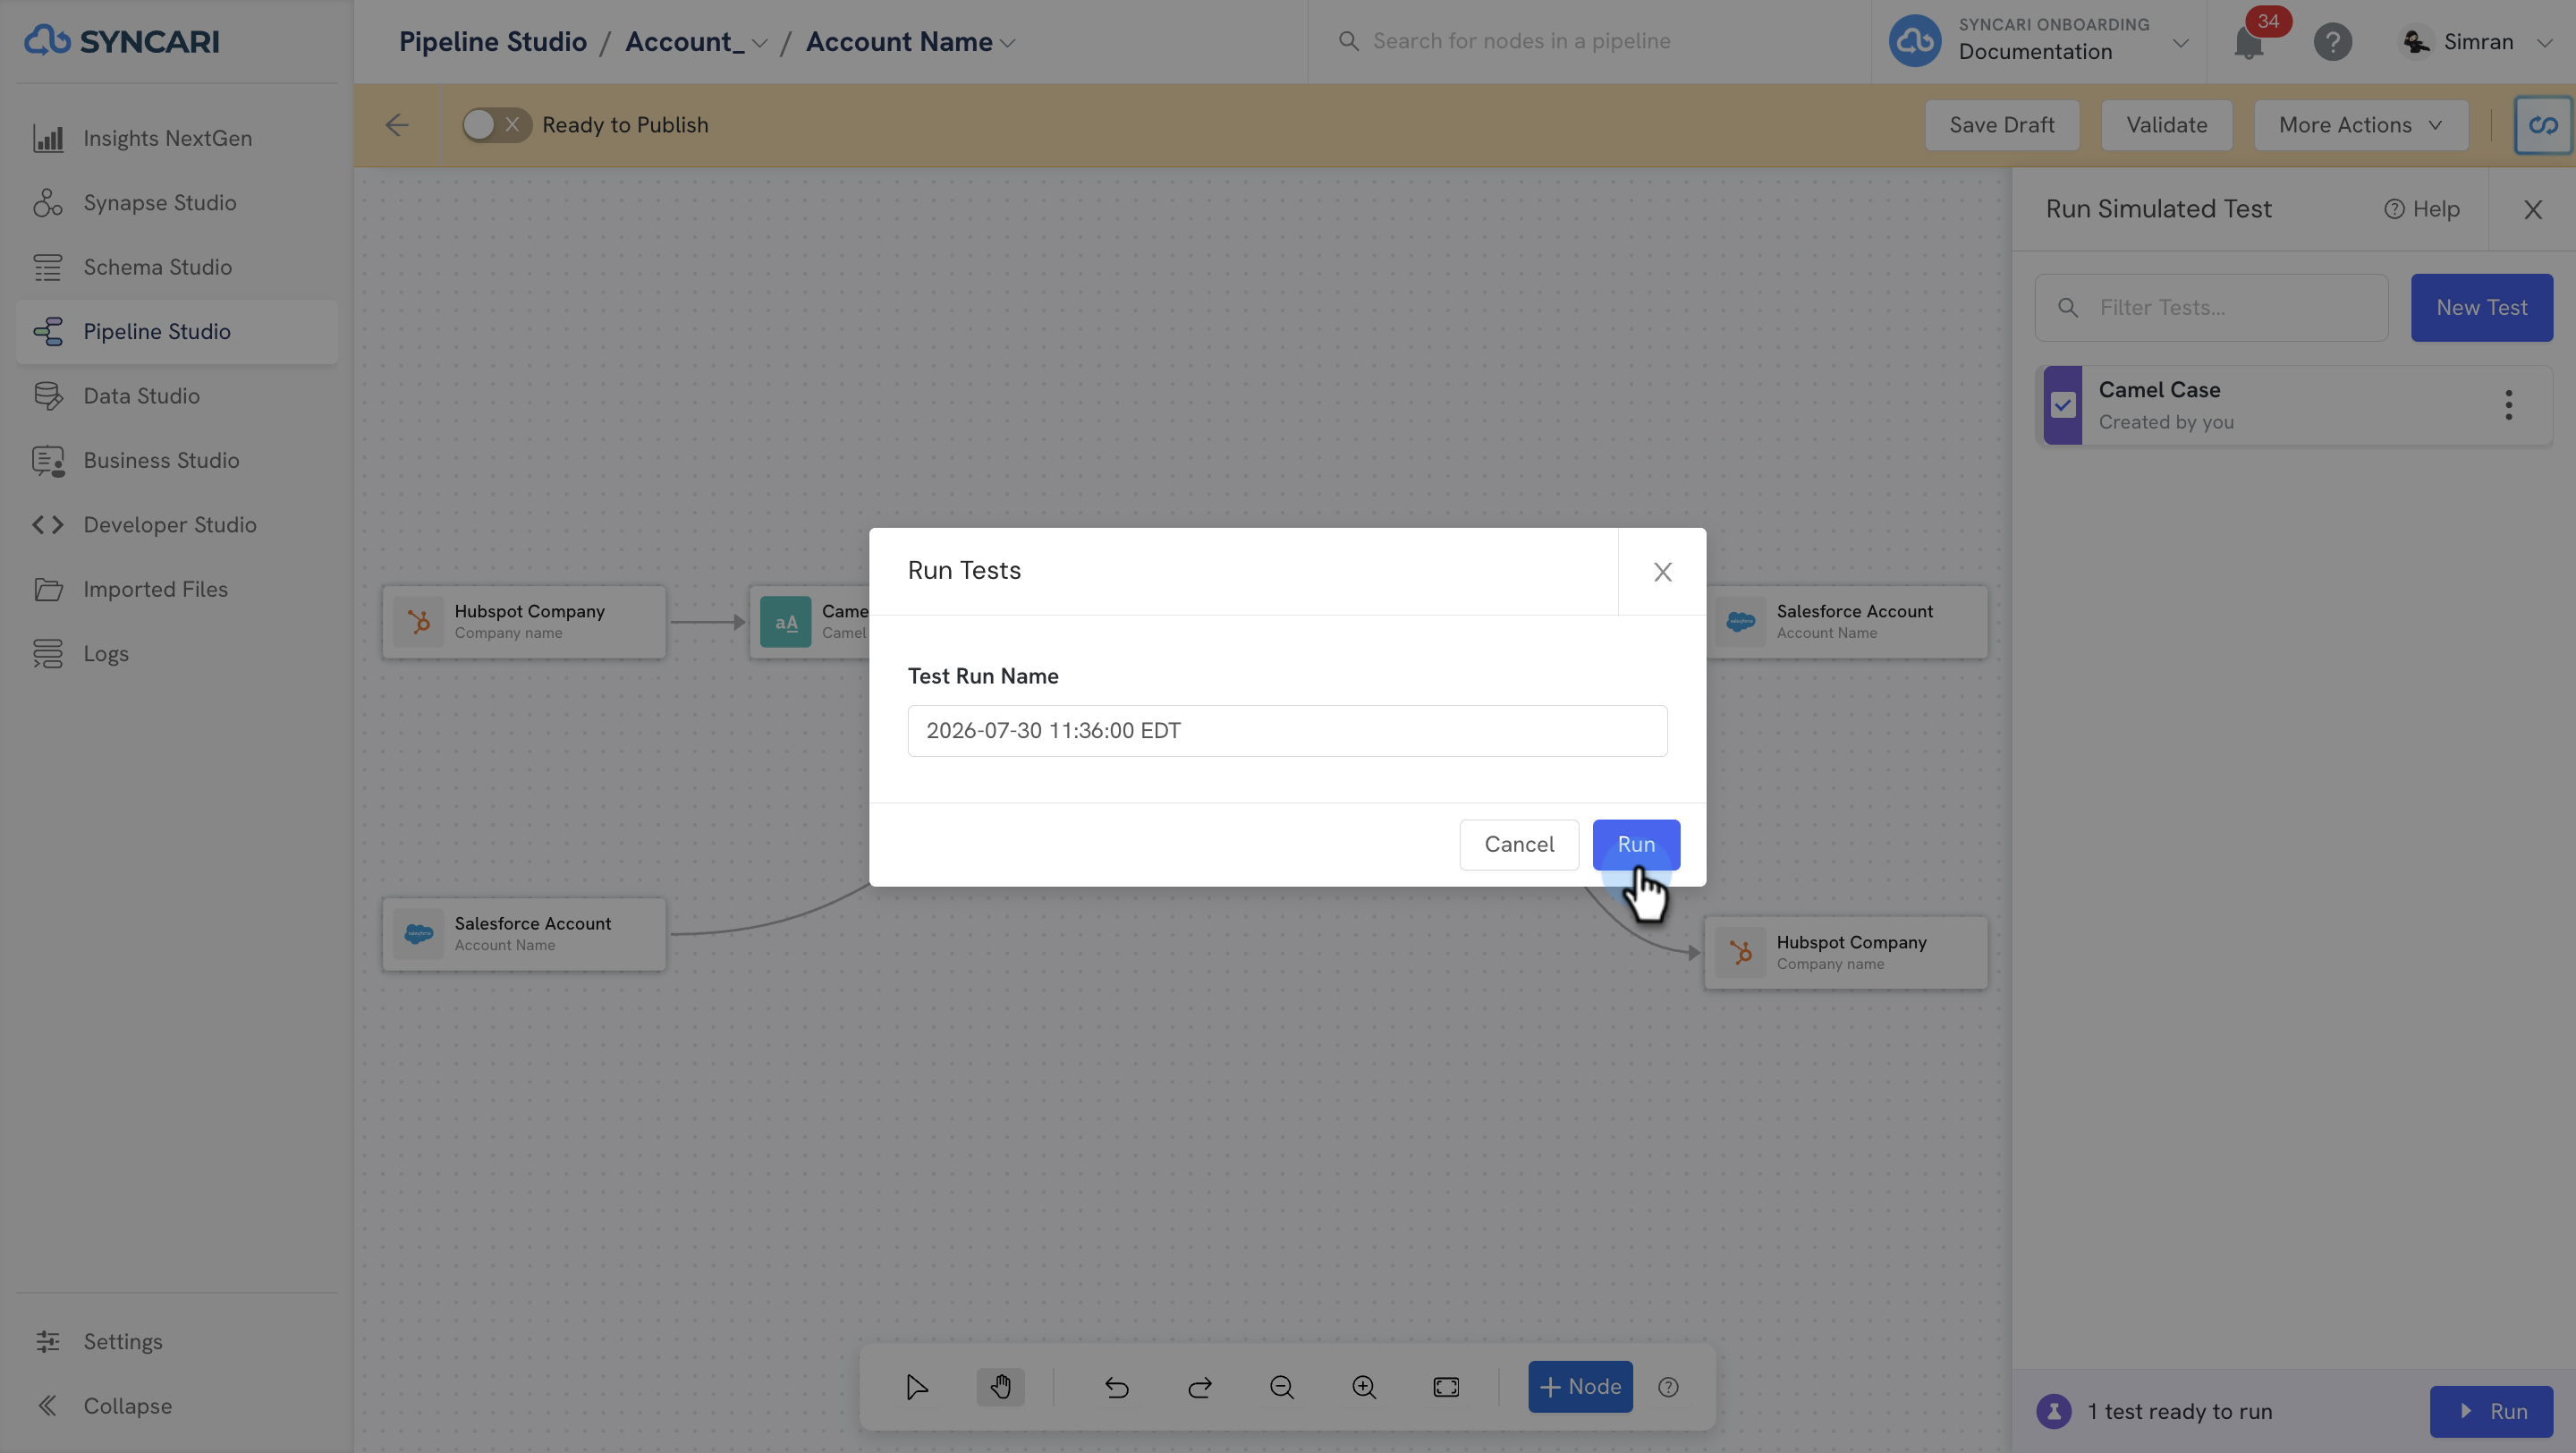Viewport: 2576px width, 1453px height.
Task: Navigate to Data Studio
Action: point(176,396)
